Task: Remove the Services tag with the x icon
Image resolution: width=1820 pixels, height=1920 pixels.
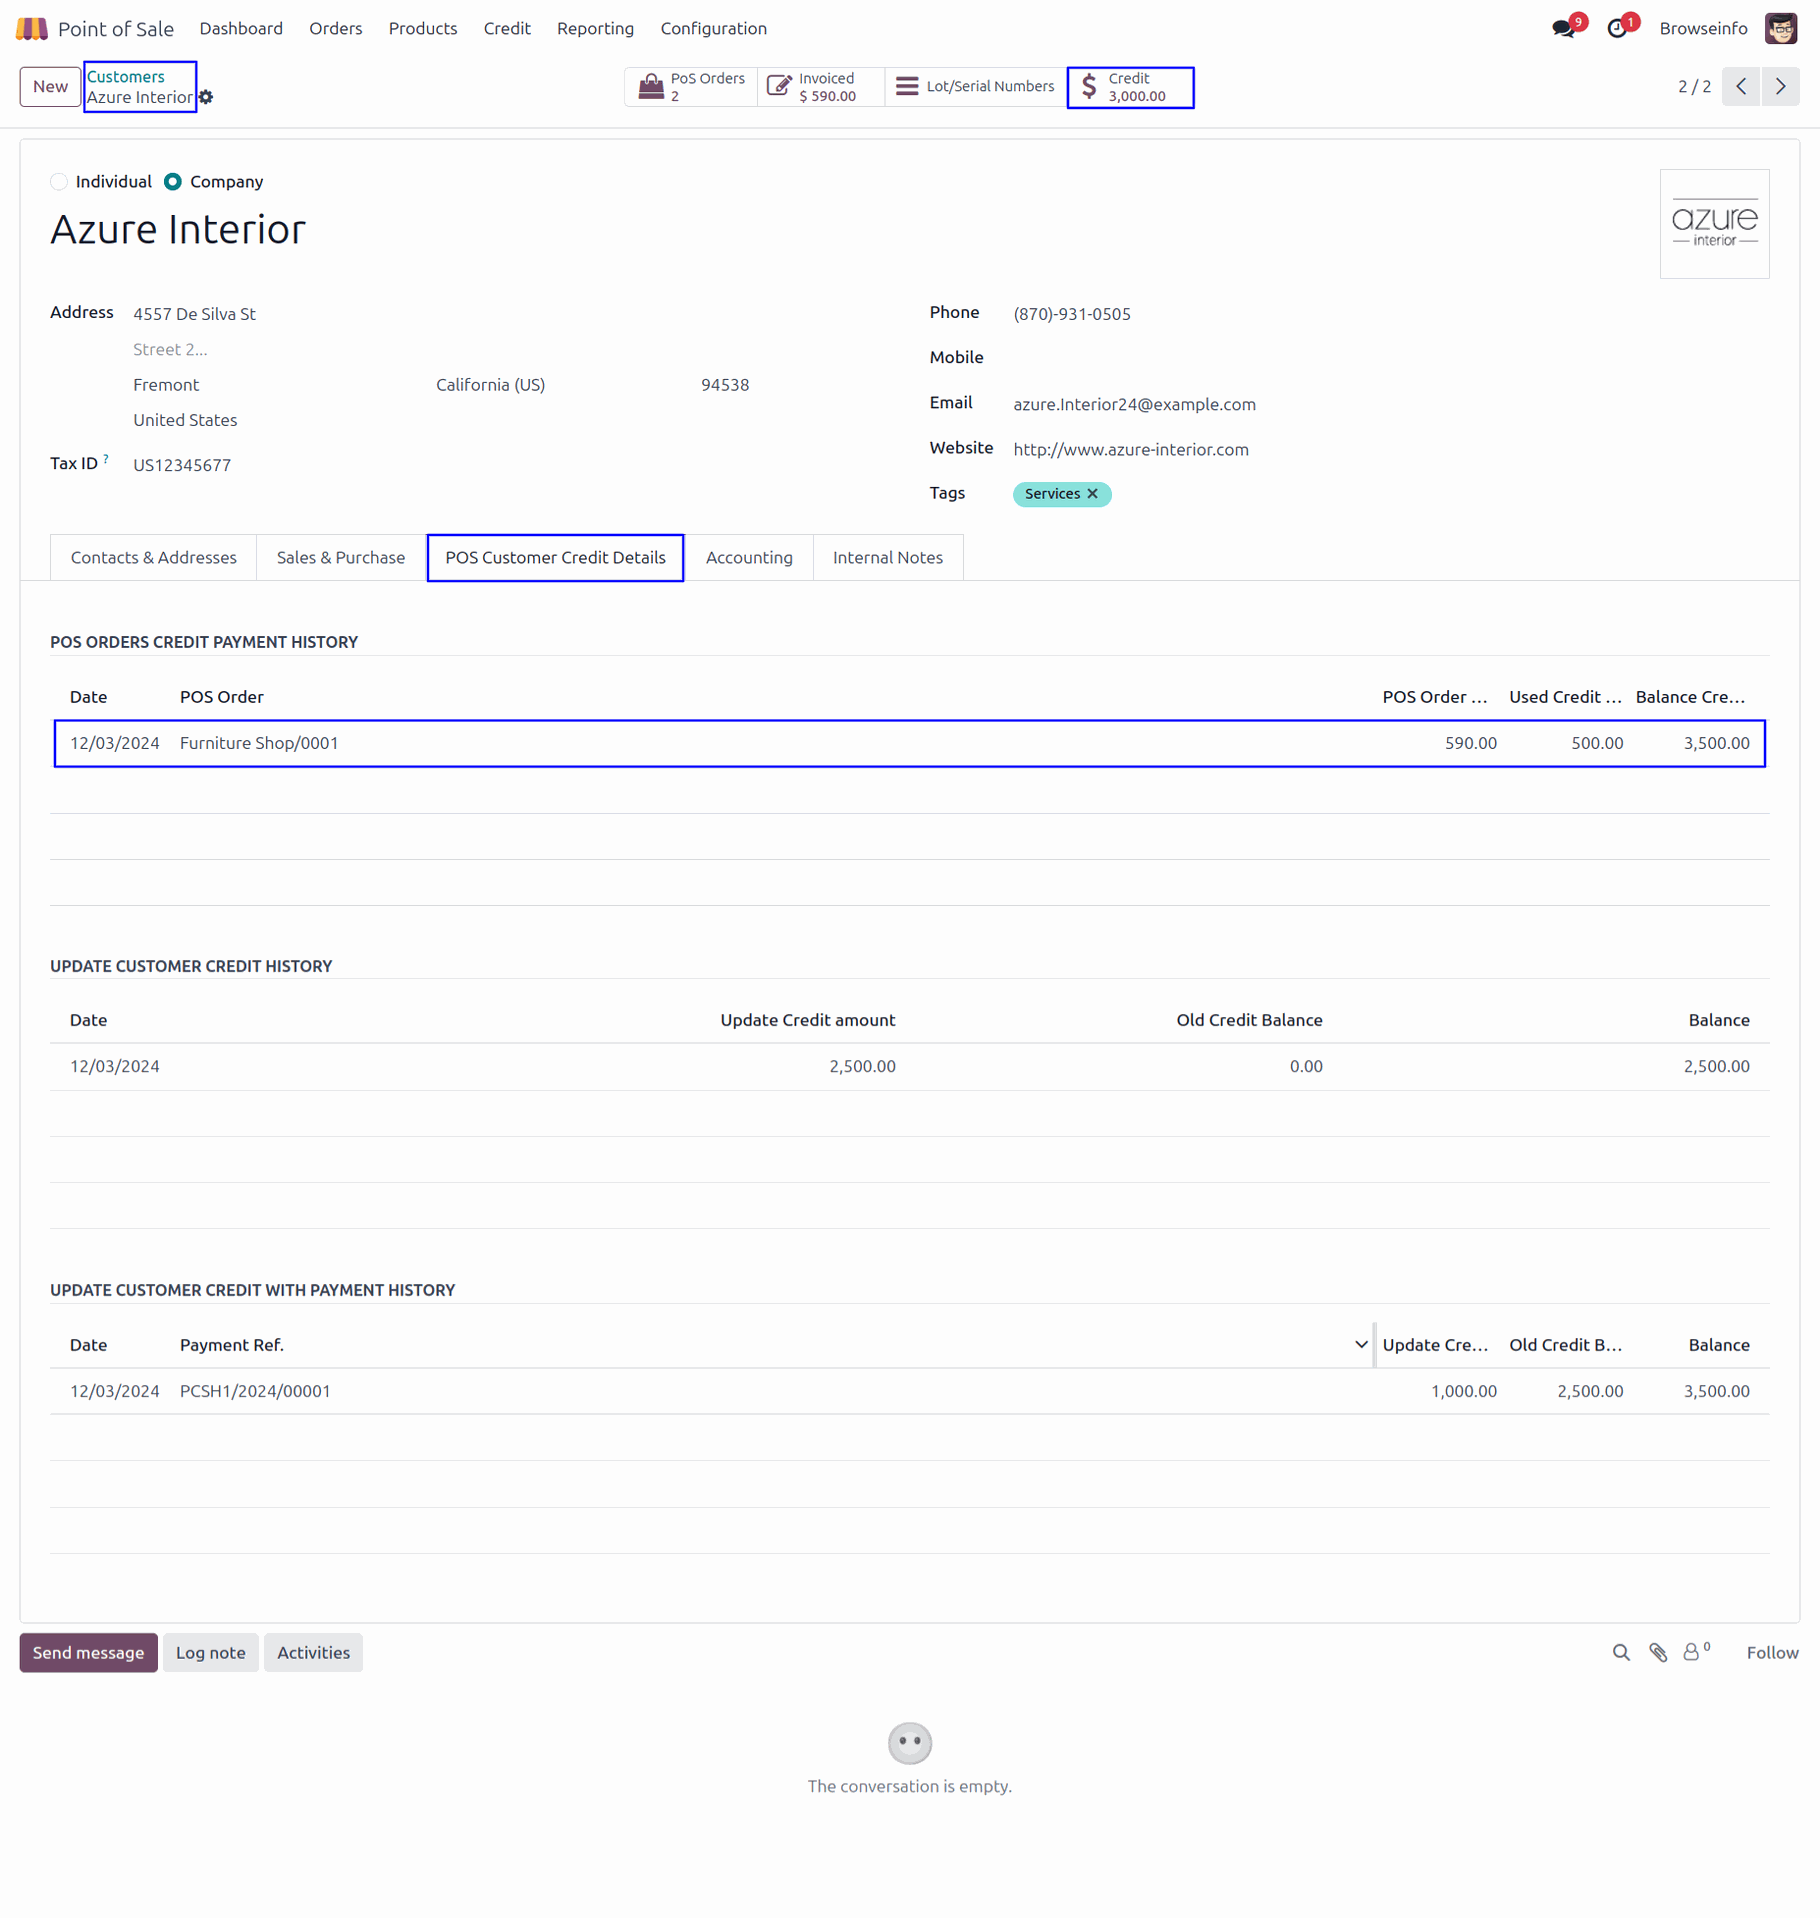Action: point(1092,493)
